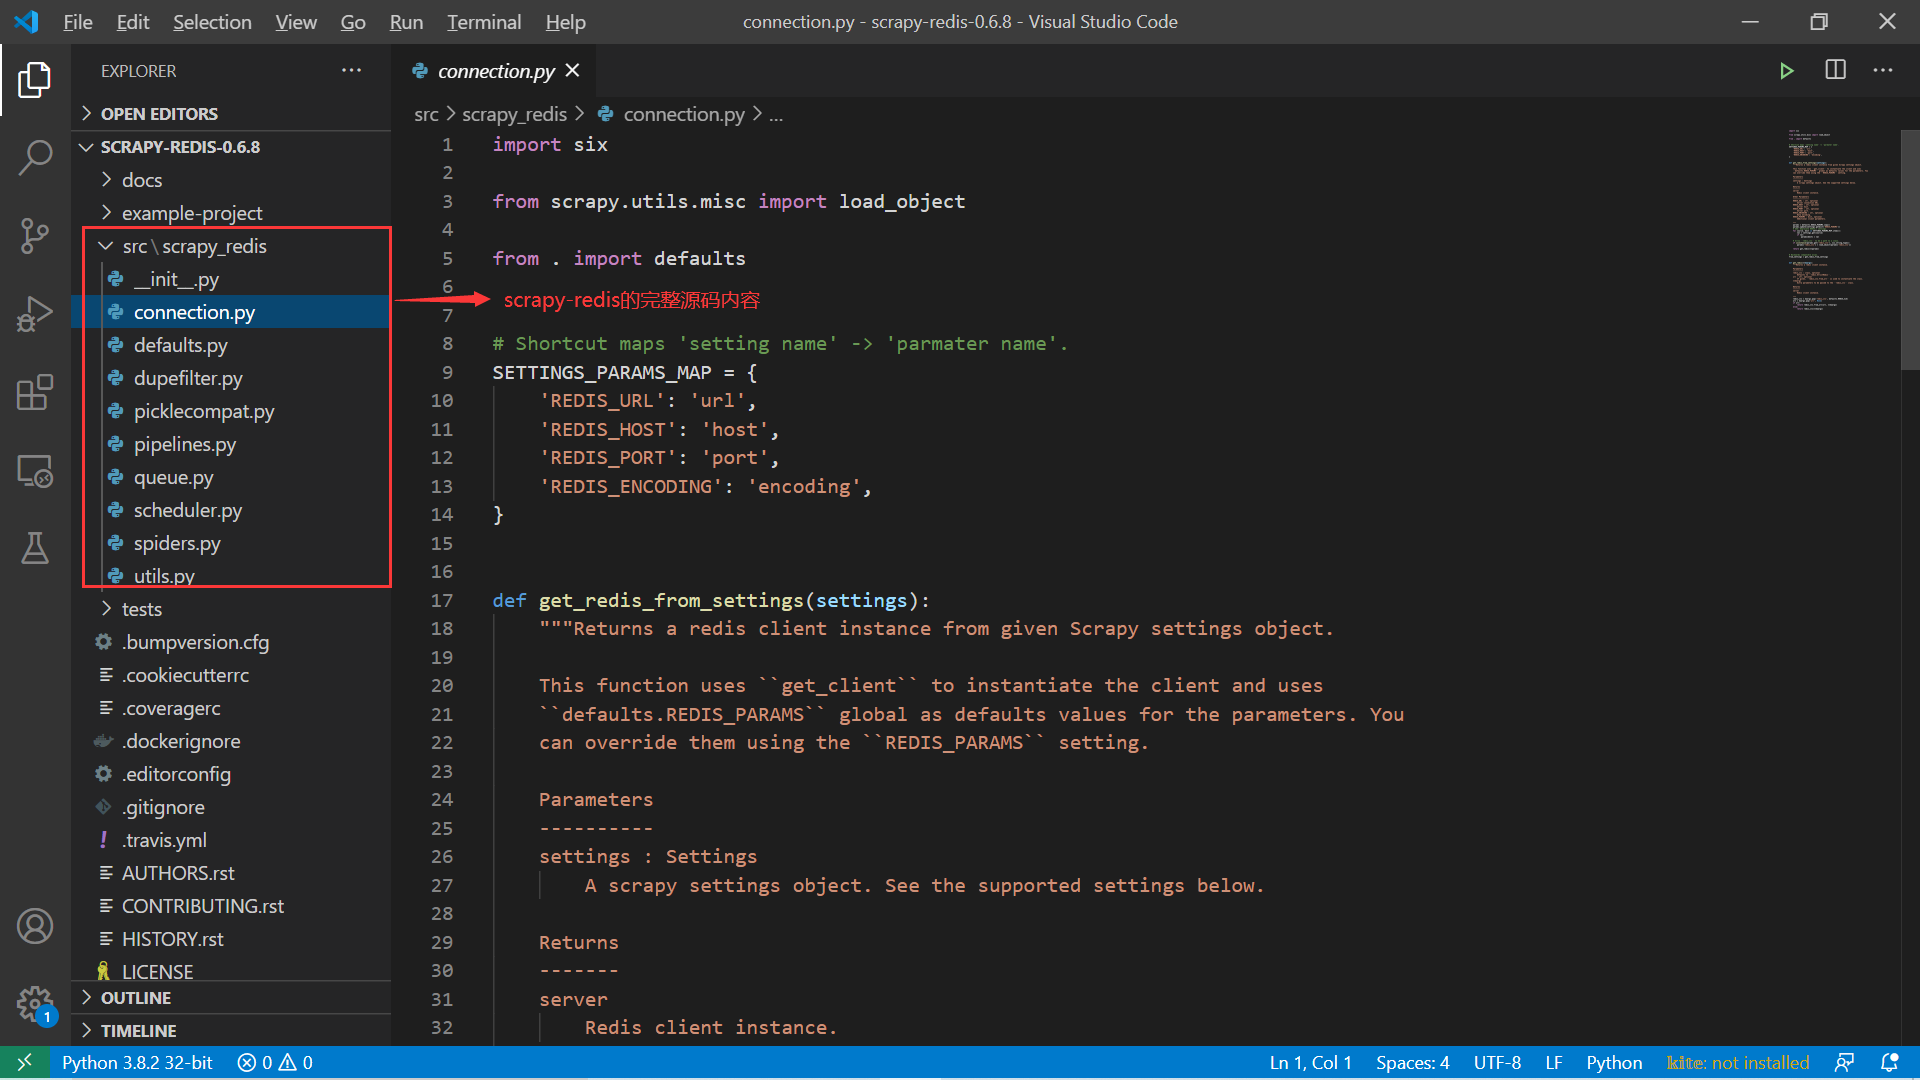Change file encoding UTF-8
The height and width of the screenshot is (1080, 1920).
(1497, 1062)
